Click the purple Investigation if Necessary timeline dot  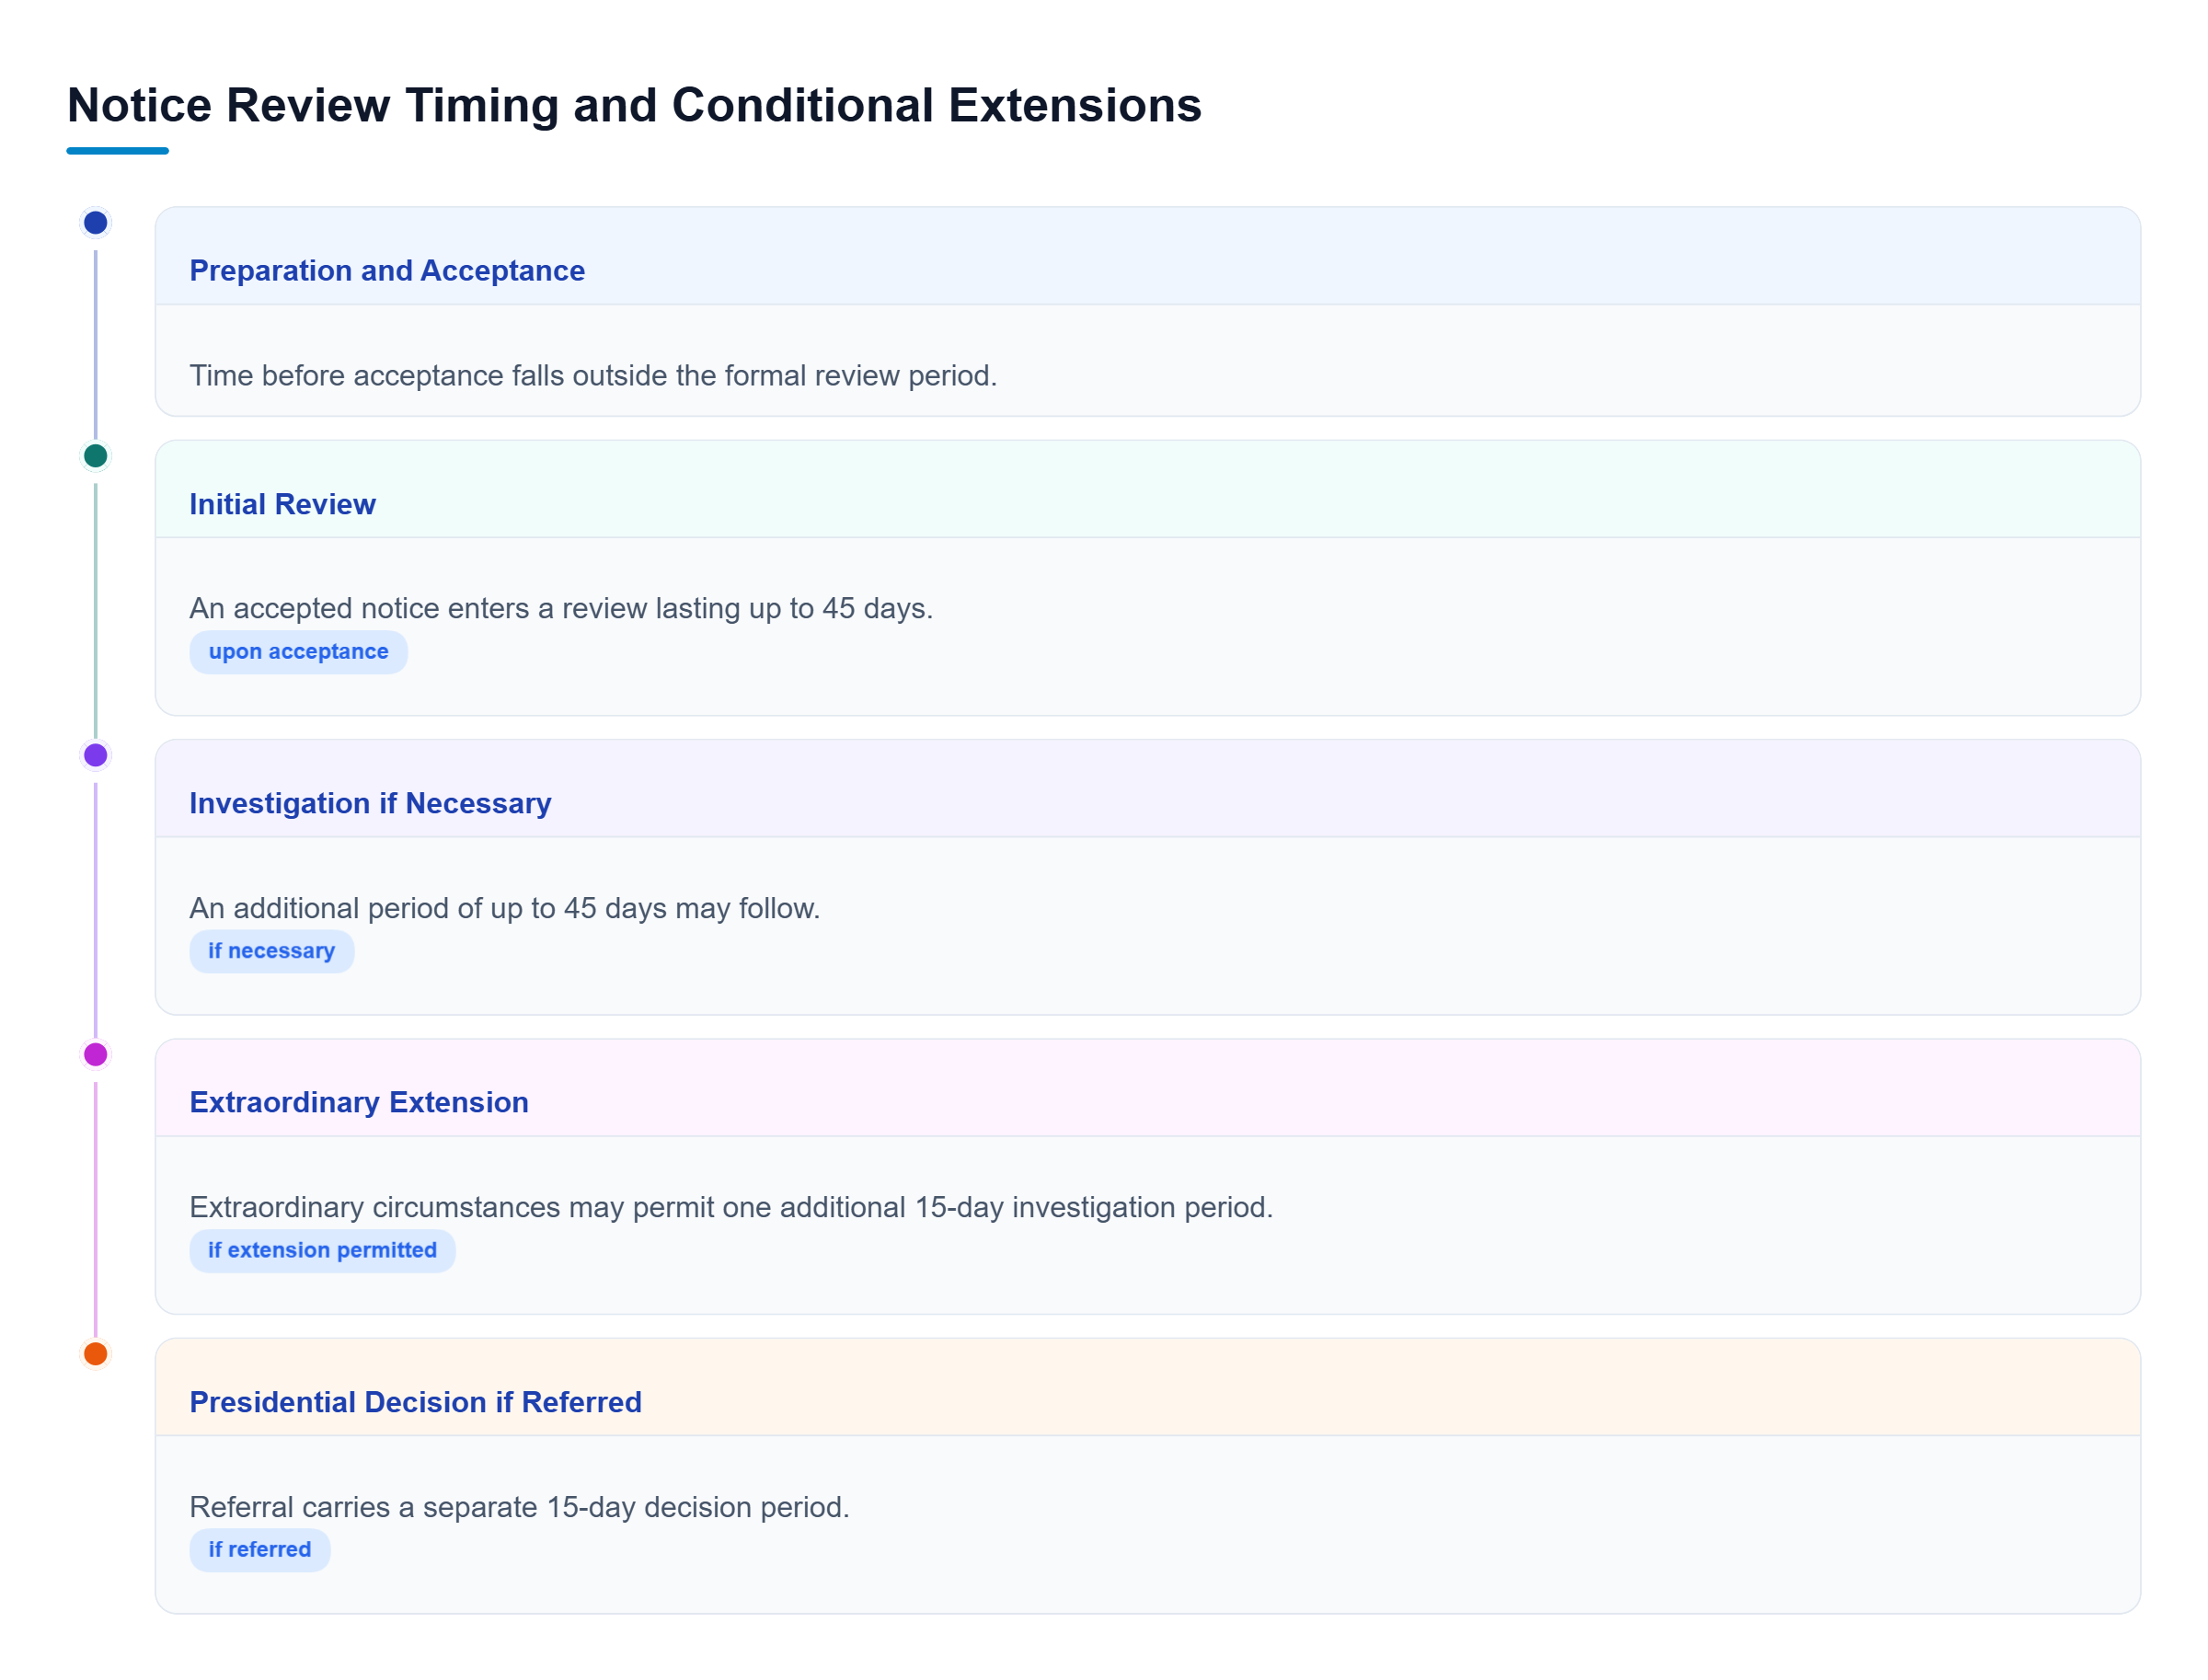pos(95,755)
